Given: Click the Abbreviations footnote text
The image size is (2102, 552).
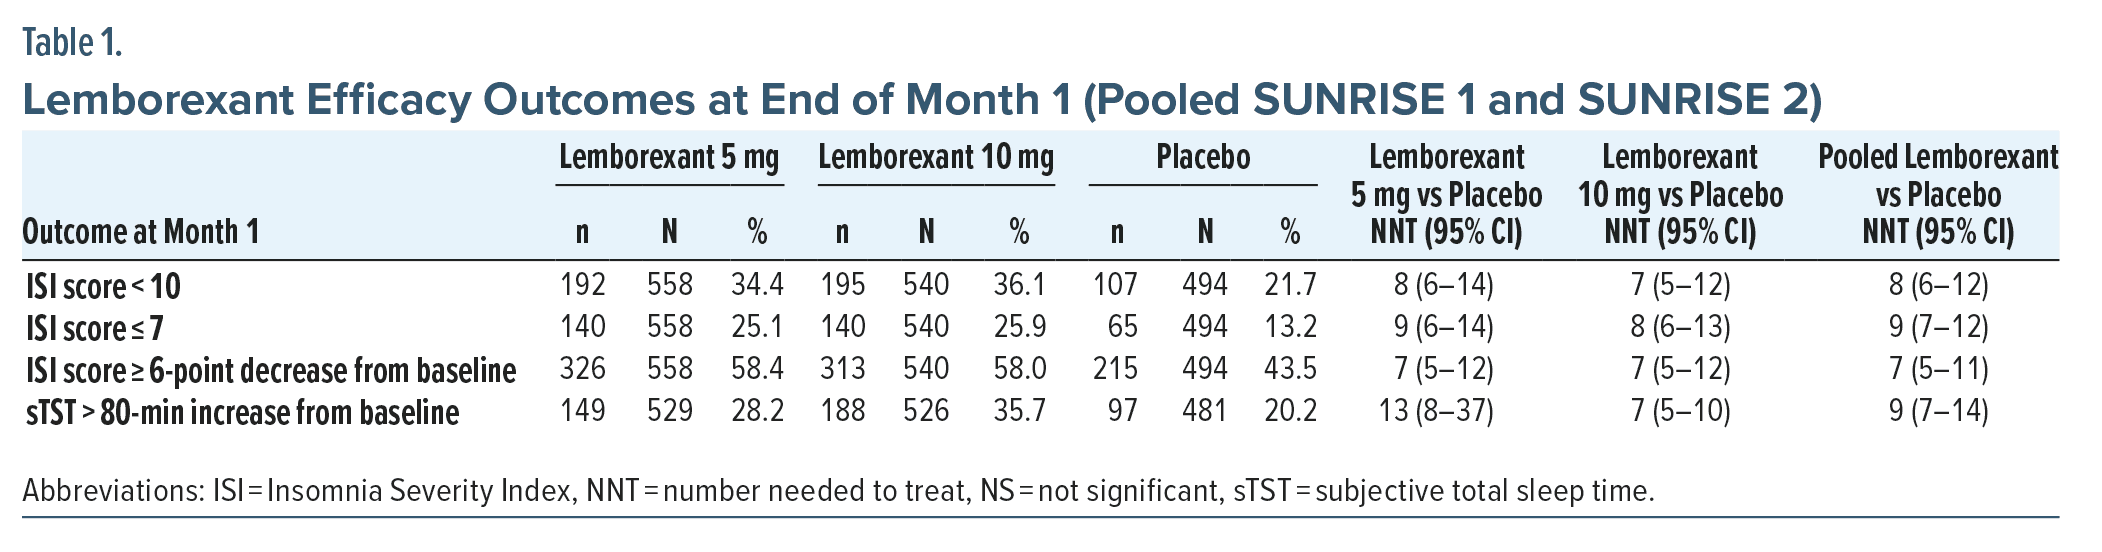Looking at the screenshot, I should click(x=838, y=492).
